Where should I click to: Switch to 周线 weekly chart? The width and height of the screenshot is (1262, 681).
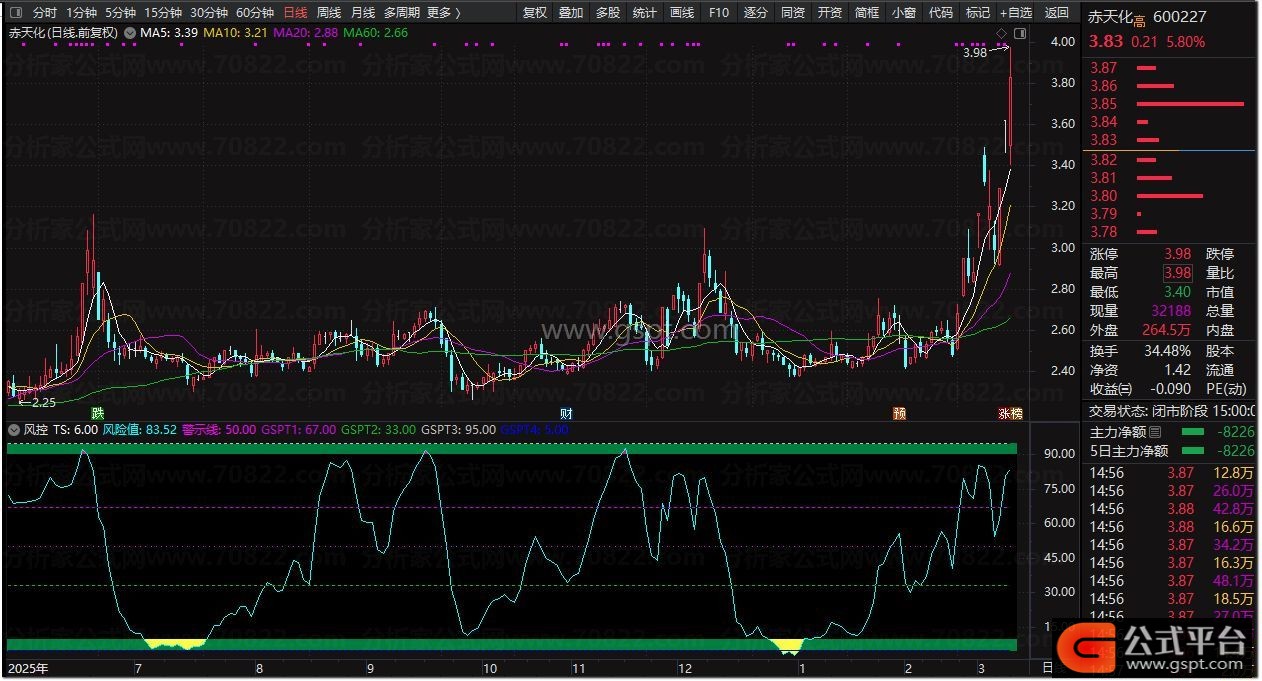pos(328,13)
